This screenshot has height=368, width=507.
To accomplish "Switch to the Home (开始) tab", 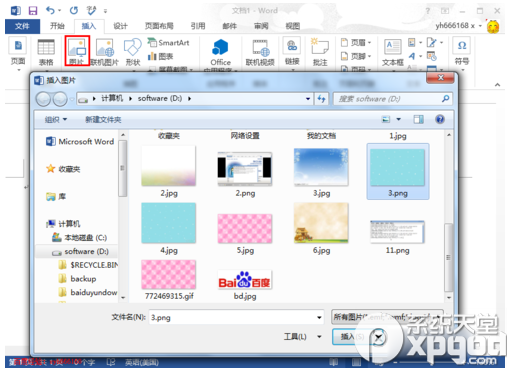I will point(57,26).
